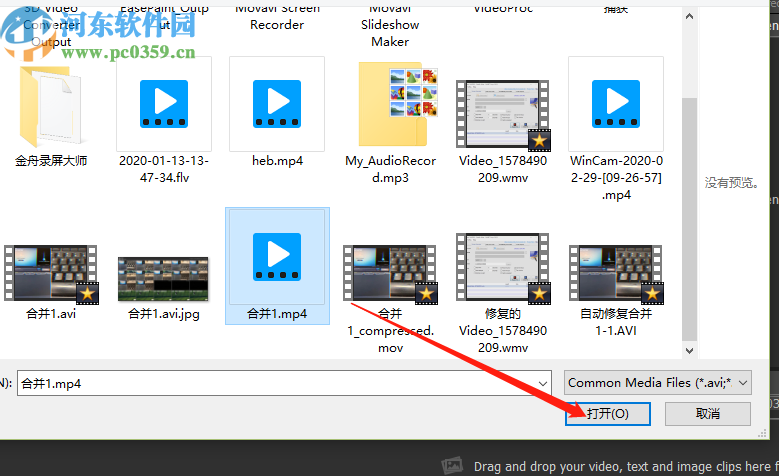The image size is (779, 476).
Task: Click the 金舟录屏大师 folder name label
Action: click(x=51, y=160)
